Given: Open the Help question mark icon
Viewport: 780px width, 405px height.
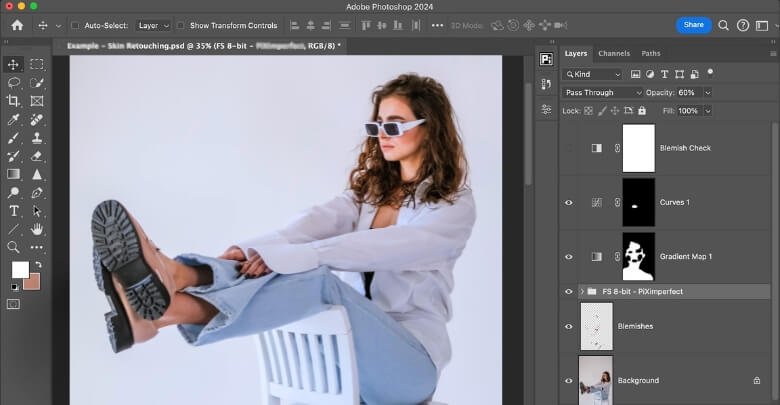Looking at the screenshot, I should (x=743, y=25).
